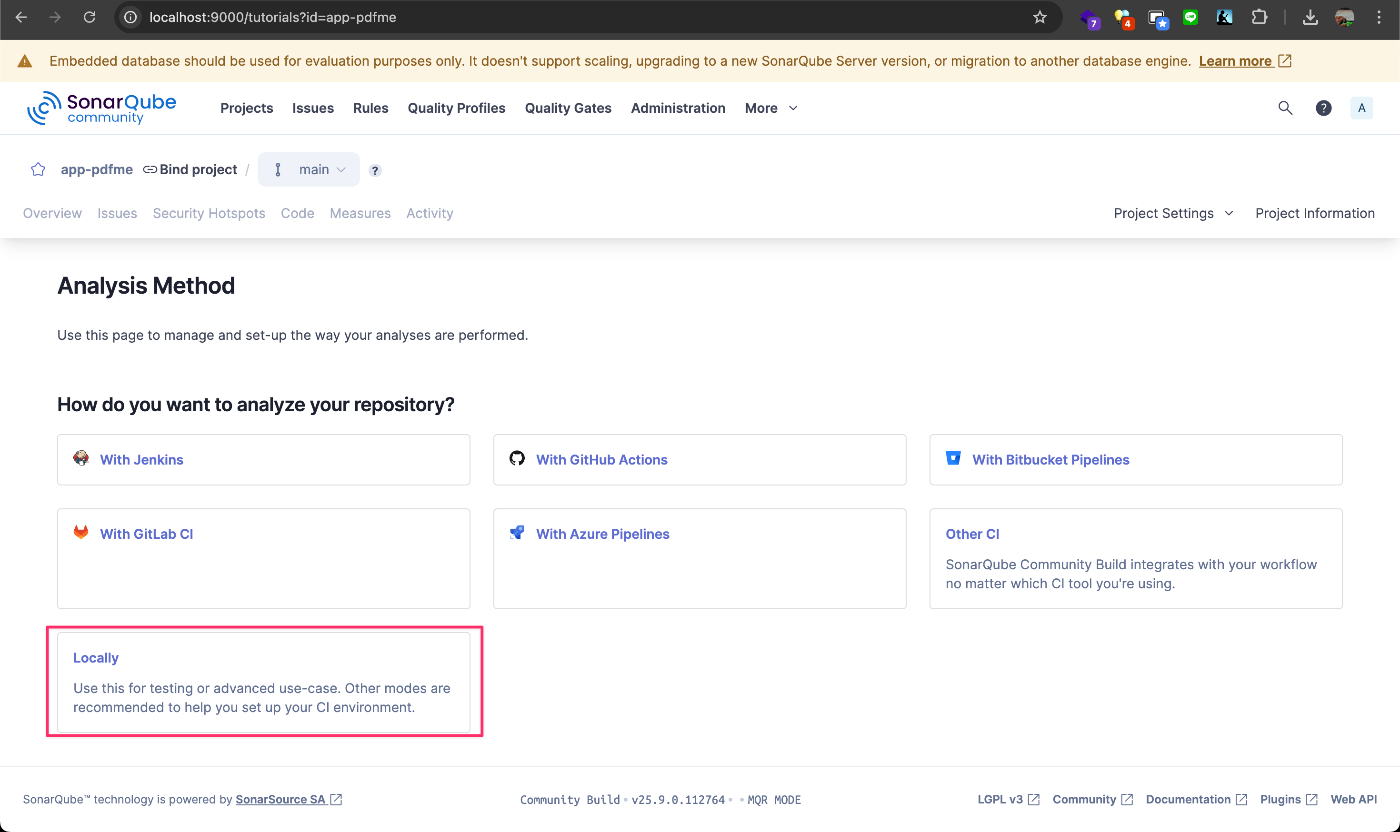Image resolution: width=1400 pixels, height=832 pixels.
Task: Open Project Information
Action: (1315, 213)
